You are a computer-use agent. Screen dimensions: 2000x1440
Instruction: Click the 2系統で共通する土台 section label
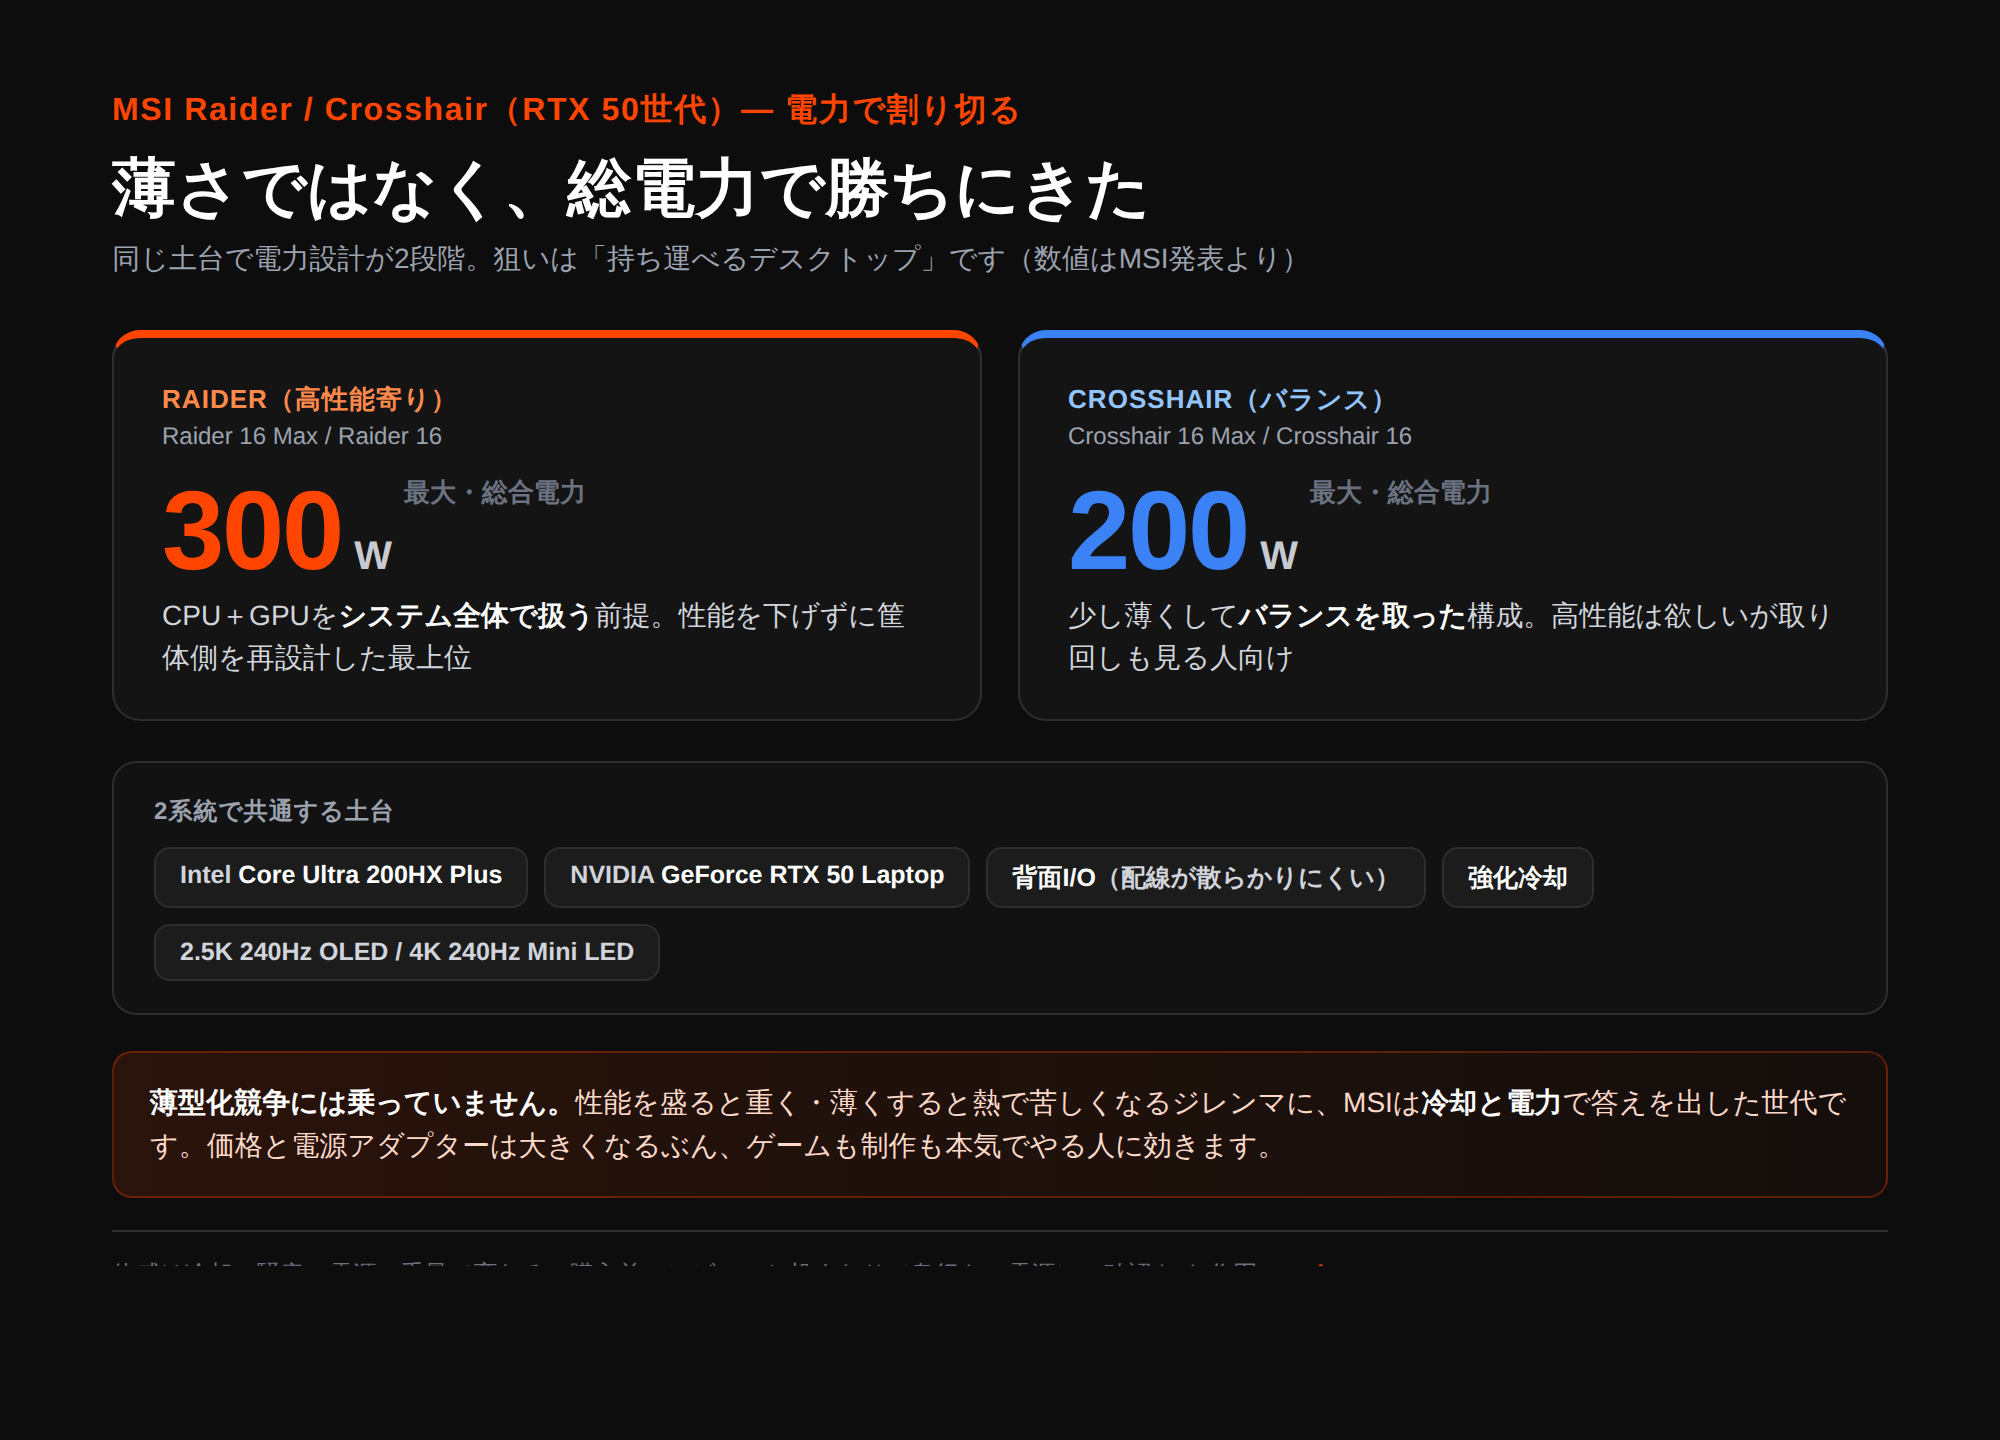[272, 811]
